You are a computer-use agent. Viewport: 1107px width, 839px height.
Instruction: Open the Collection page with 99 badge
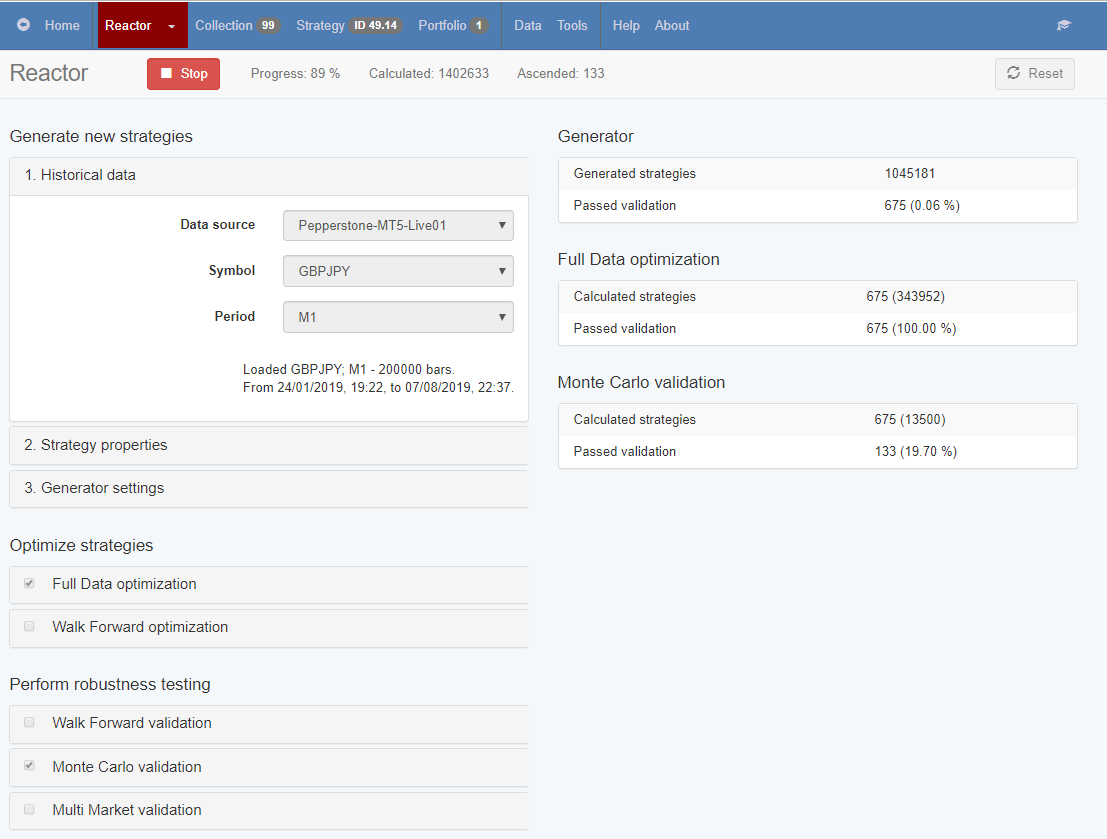(x=237, y=25)
